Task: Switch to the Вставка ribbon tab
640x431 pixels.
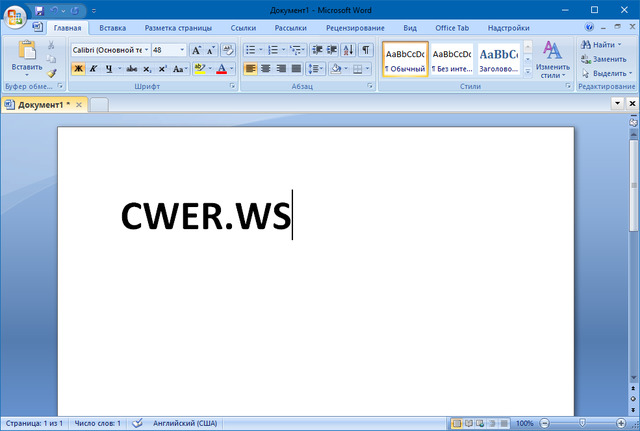Action: click(x=112, y=28)
